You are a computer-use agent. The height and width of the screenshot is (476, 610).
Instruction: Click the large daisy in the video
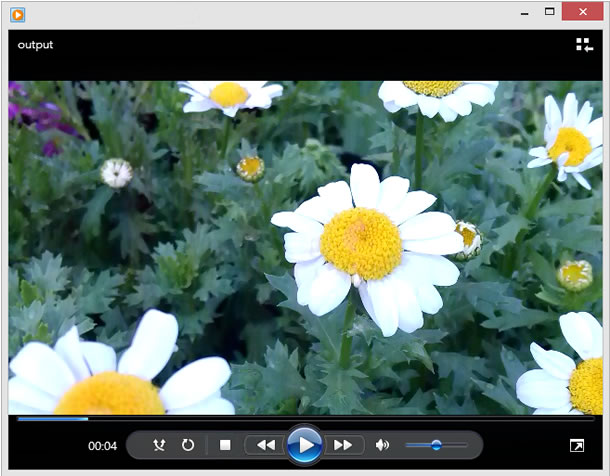368,249
